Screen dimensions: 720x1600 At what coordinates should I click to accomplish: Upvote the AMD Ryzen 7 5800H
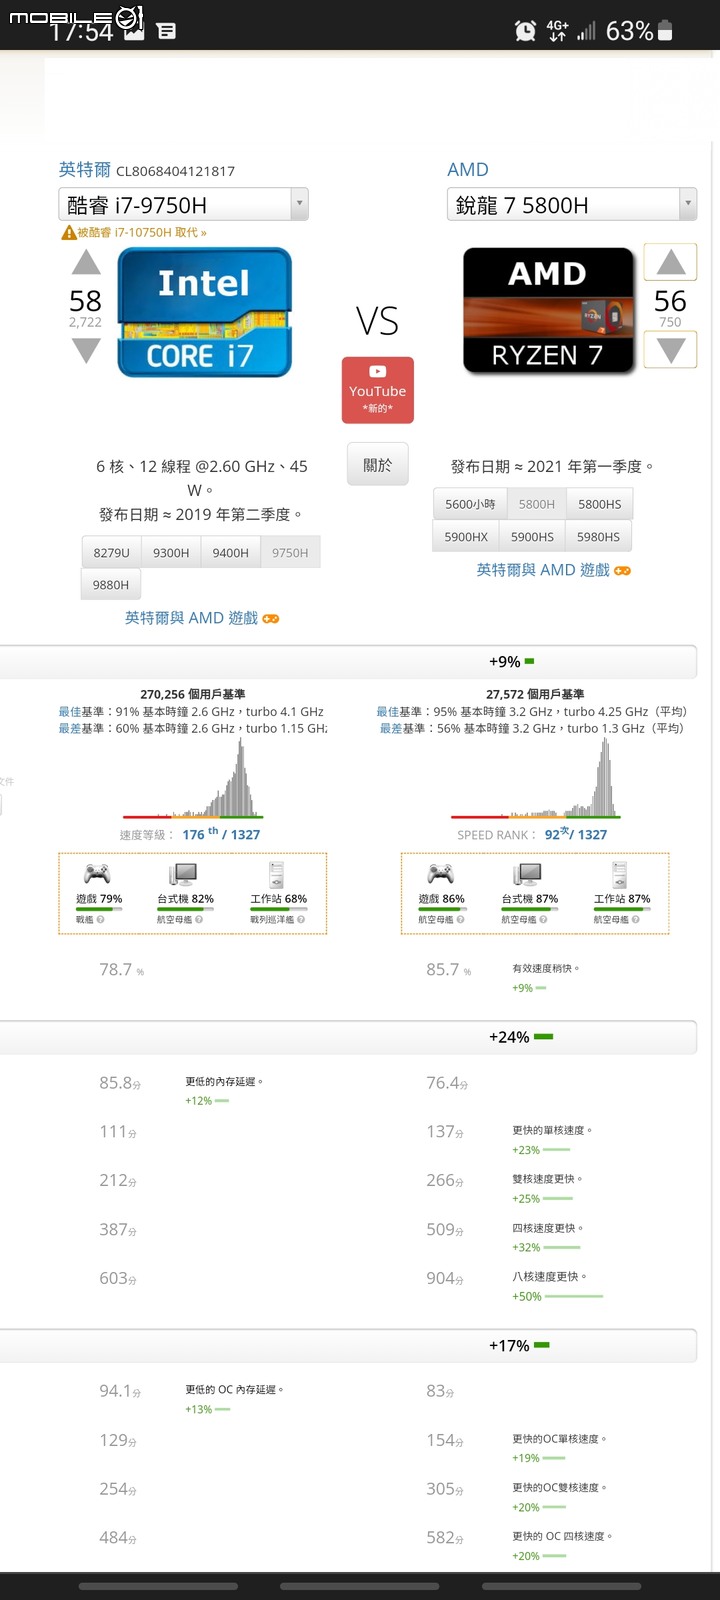click(x=670, y=263)
